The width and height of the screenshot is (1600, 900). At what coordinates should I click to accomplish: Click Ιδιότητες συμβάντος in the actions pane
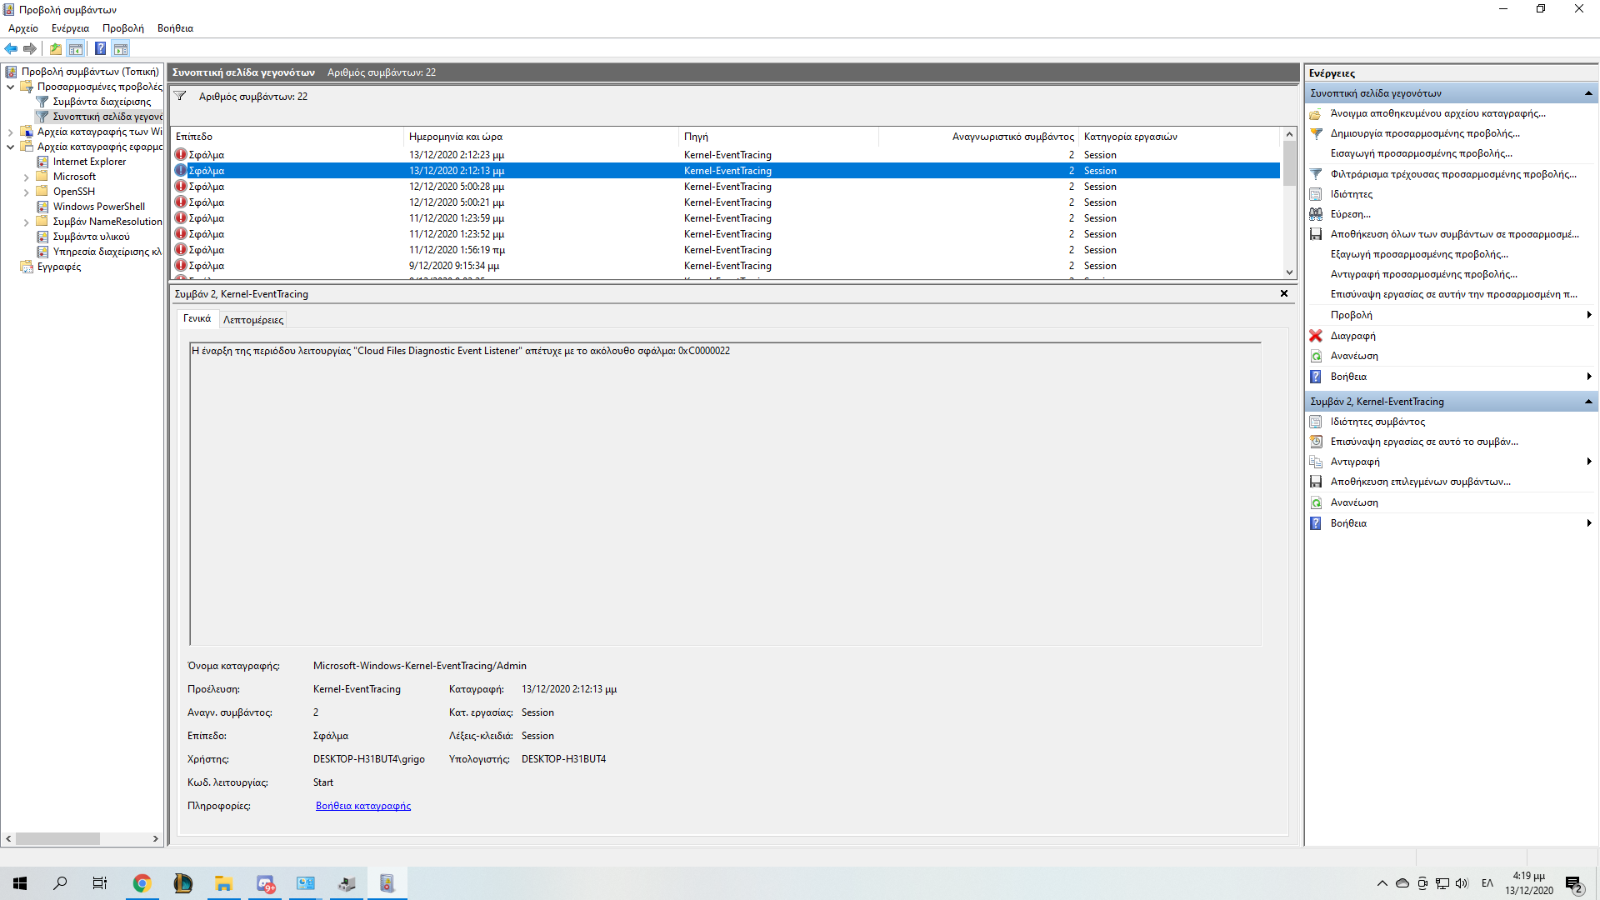point(1377,422)
